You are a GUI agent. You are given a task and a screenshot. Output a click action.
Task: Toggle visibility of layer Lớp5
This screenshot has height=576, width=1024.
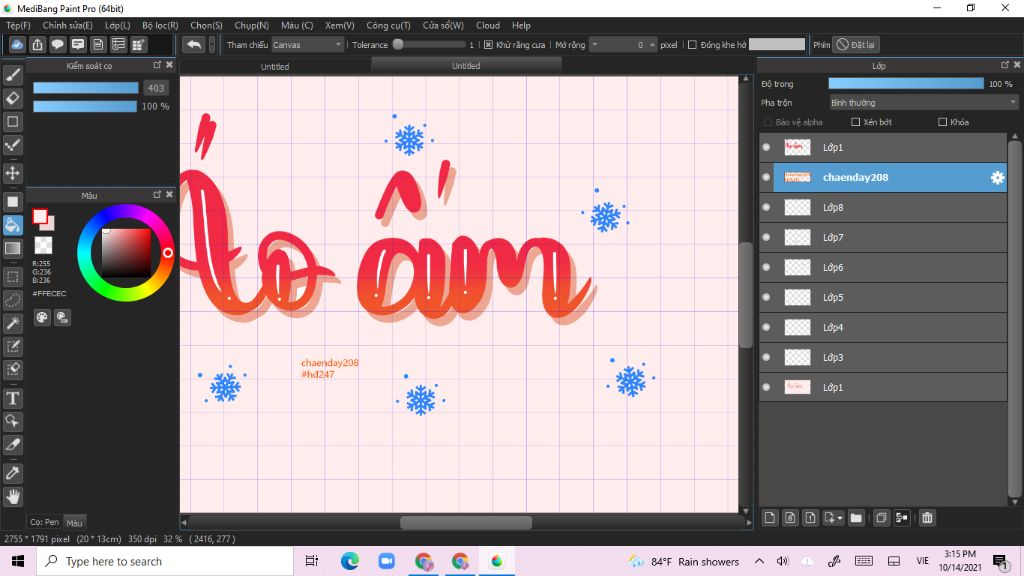tap(766, 298)
